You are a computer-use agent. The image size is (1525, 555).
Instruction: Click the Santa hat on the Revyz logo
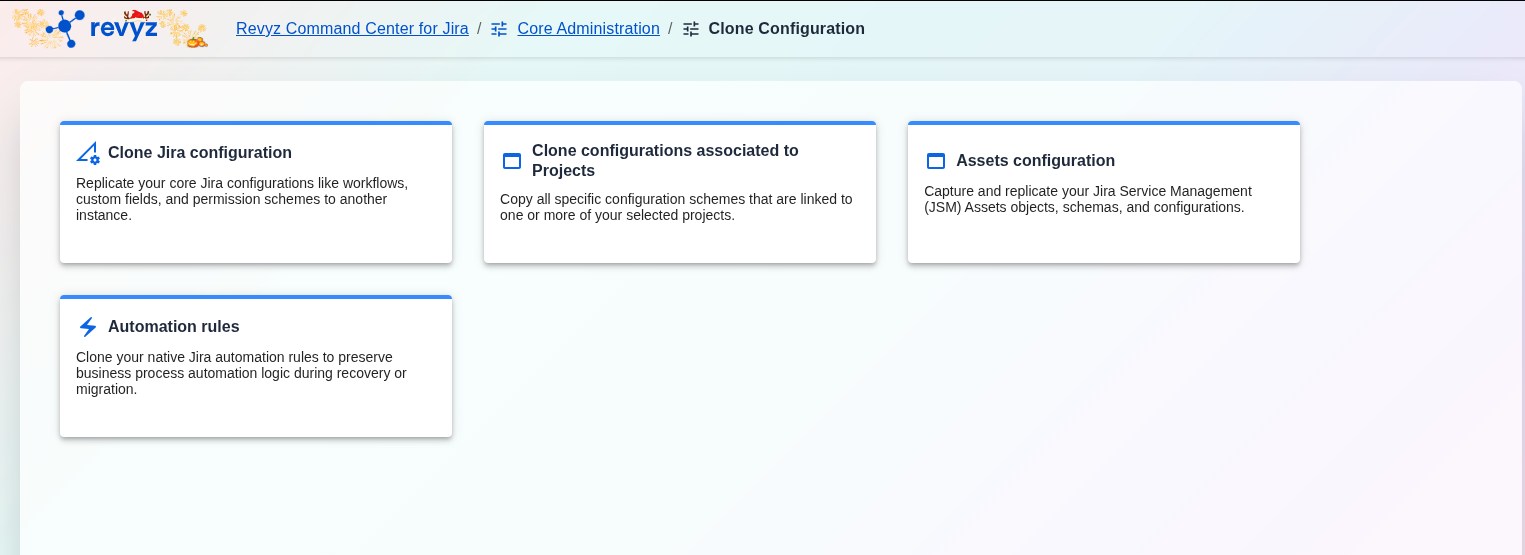click(134, 14)
